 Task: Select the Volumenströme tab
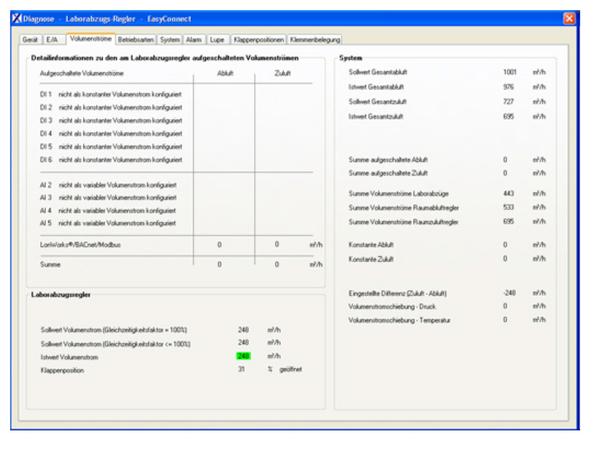coord(90,40)
